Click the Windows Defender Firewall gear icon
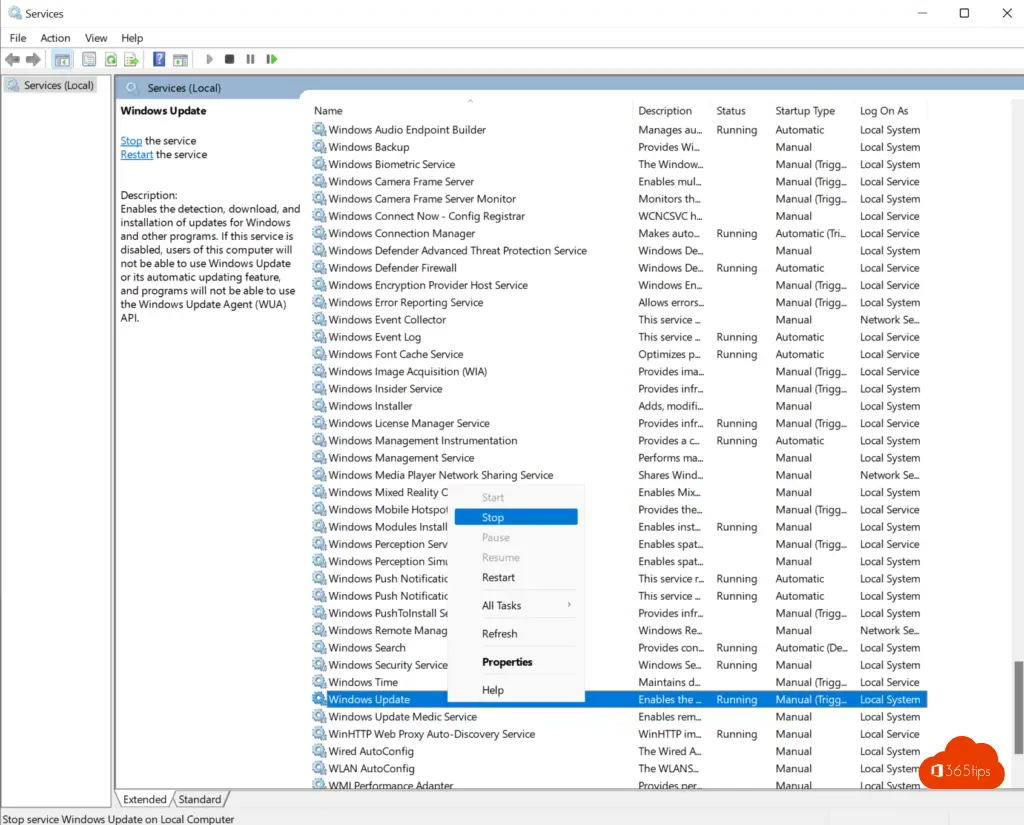1024x825 pixels. pyautogui.click(x=319, y=267)
